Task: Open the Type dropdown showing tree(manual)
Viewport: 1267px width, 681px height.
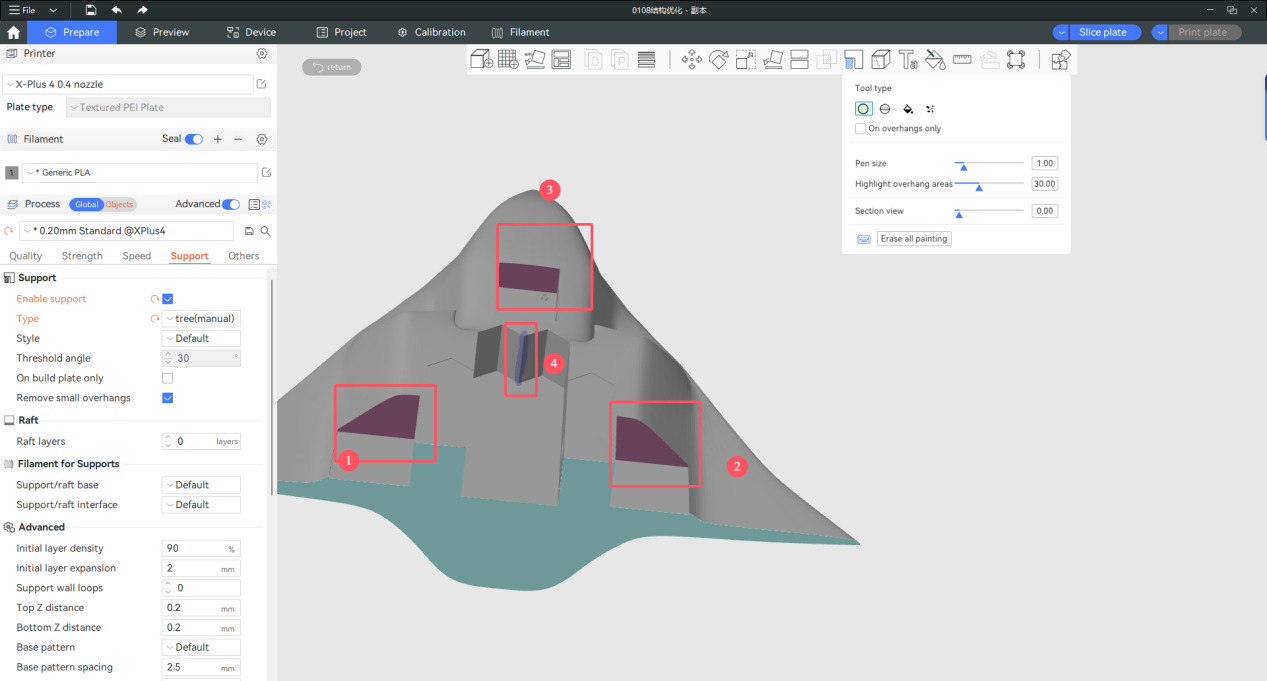Action: pyautogui.click(x=200, y=318)
